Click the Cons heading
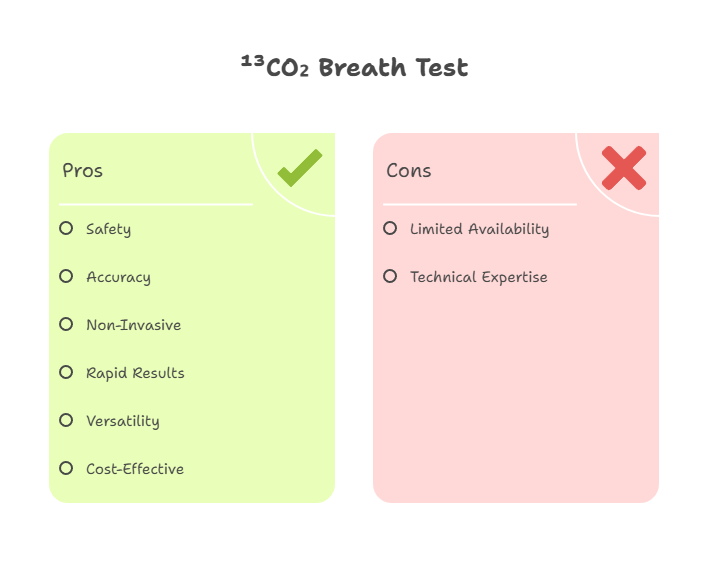708x576 pixels. coord(409,171)
